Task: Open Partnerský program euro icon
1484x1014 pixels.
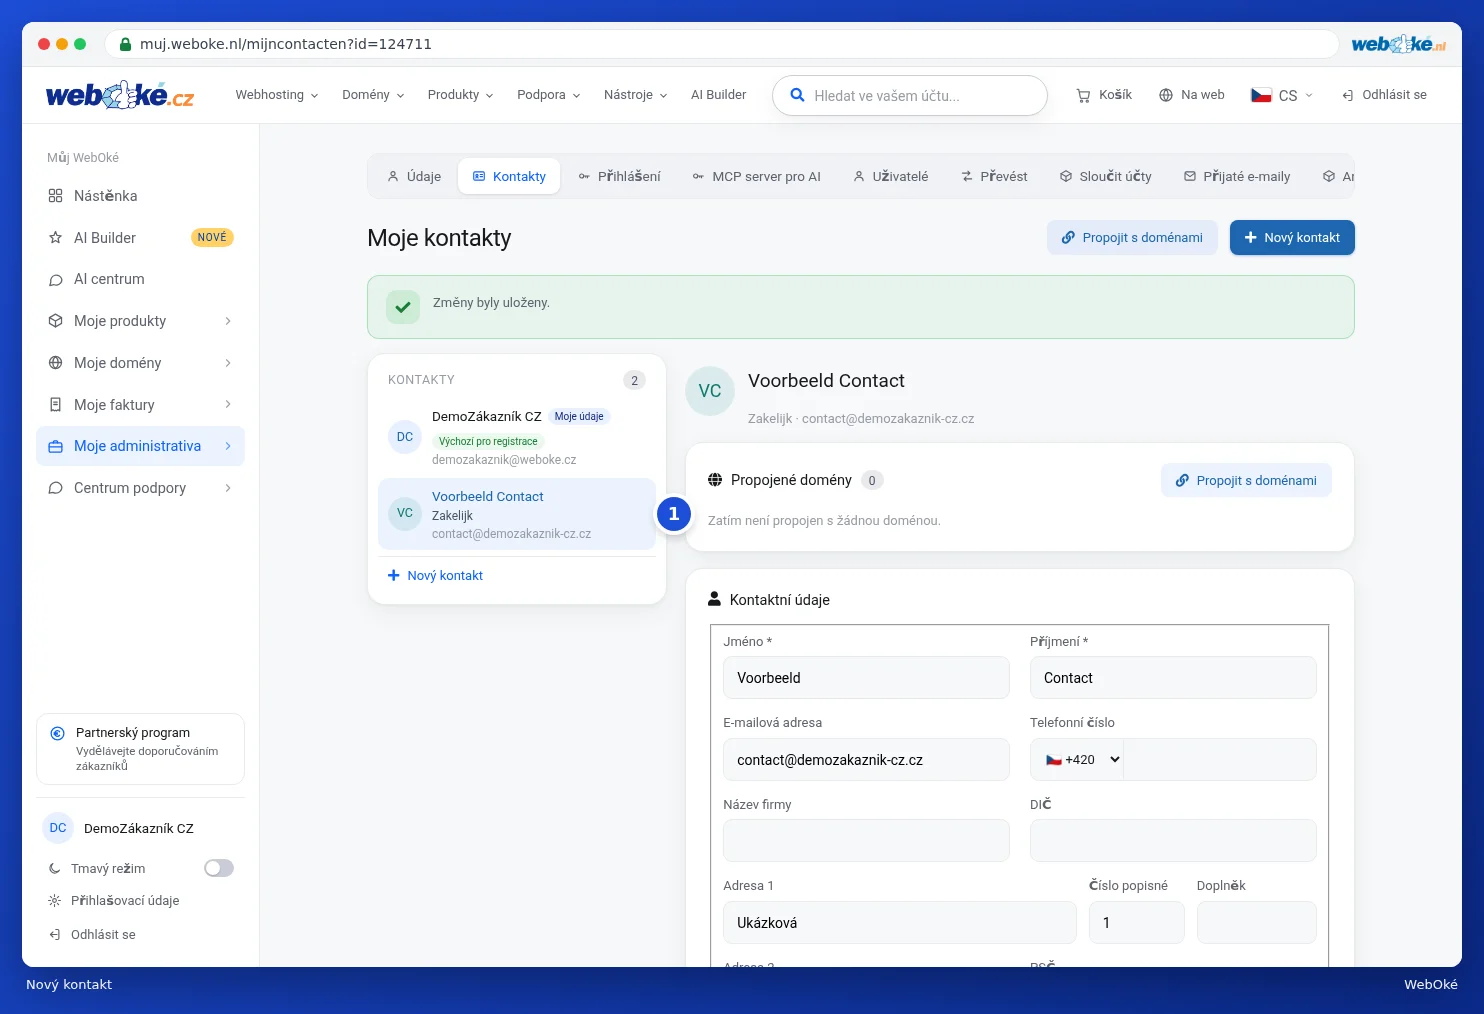Action: tap(58, 733)
